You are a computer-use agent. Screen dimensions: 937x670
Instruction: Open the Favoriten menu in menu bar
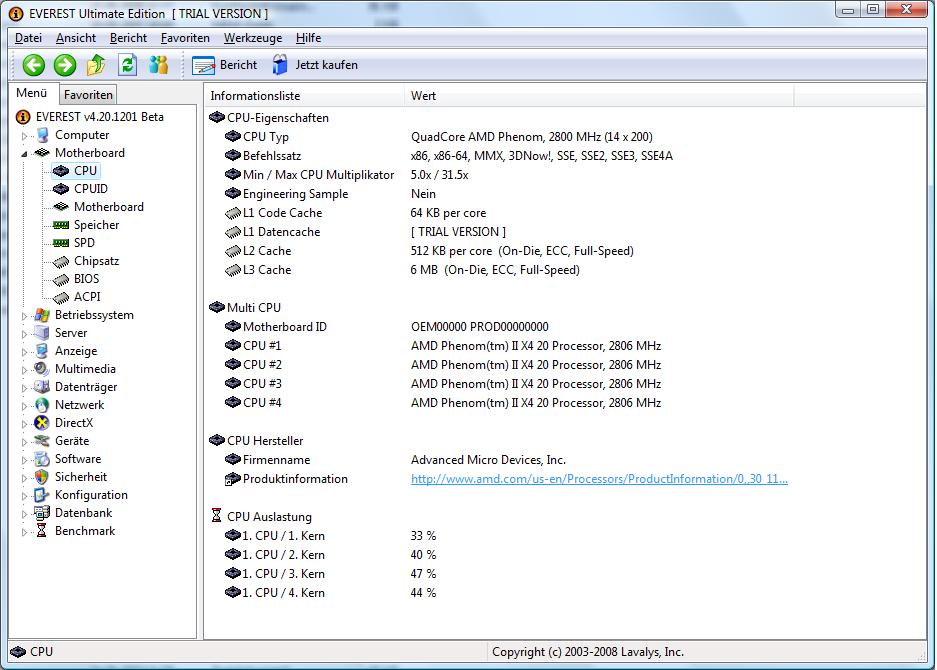(x=185, y=38)
